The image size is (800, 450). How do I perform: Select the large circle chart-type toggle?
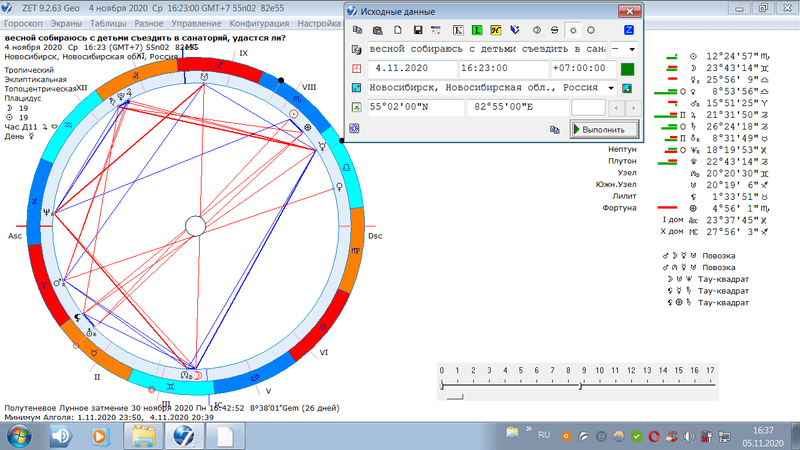tap(590, 30)
